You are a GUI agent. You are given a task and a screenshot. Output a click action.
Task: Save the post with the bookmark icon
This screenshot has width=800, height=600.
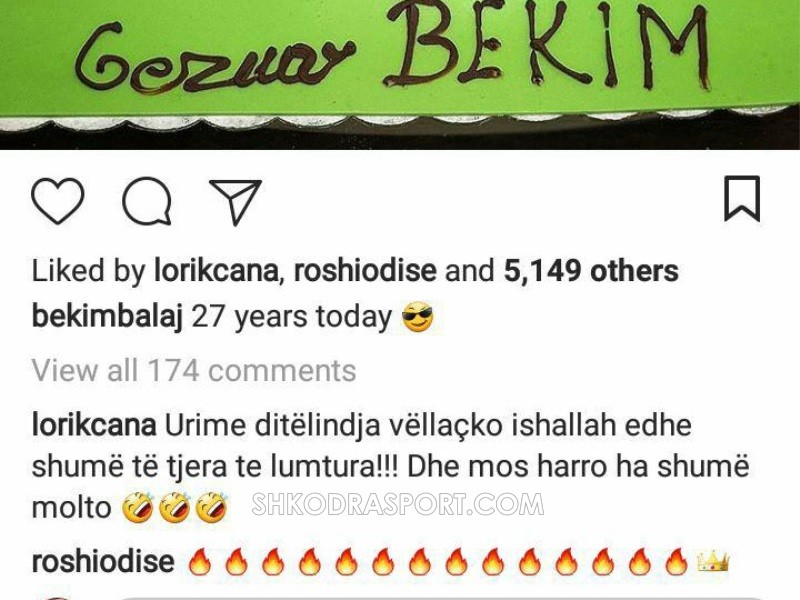742,199
